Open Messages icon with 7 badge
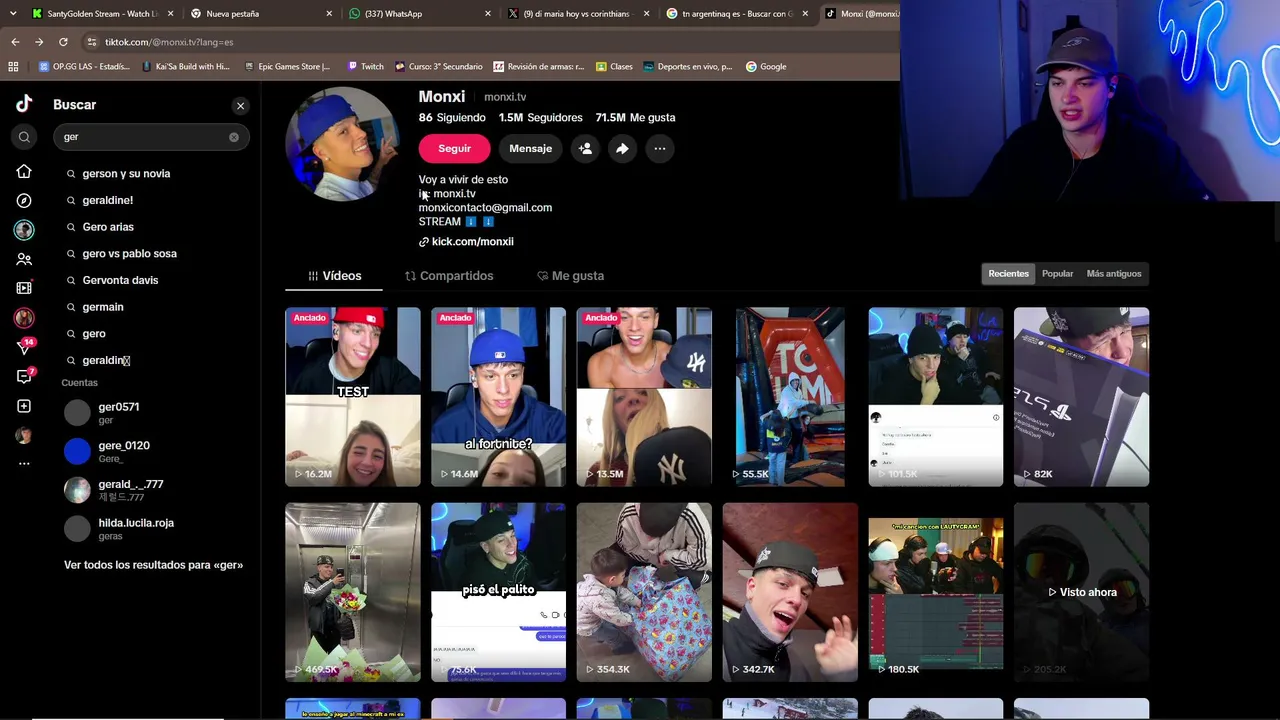 (x=25, y=376)
